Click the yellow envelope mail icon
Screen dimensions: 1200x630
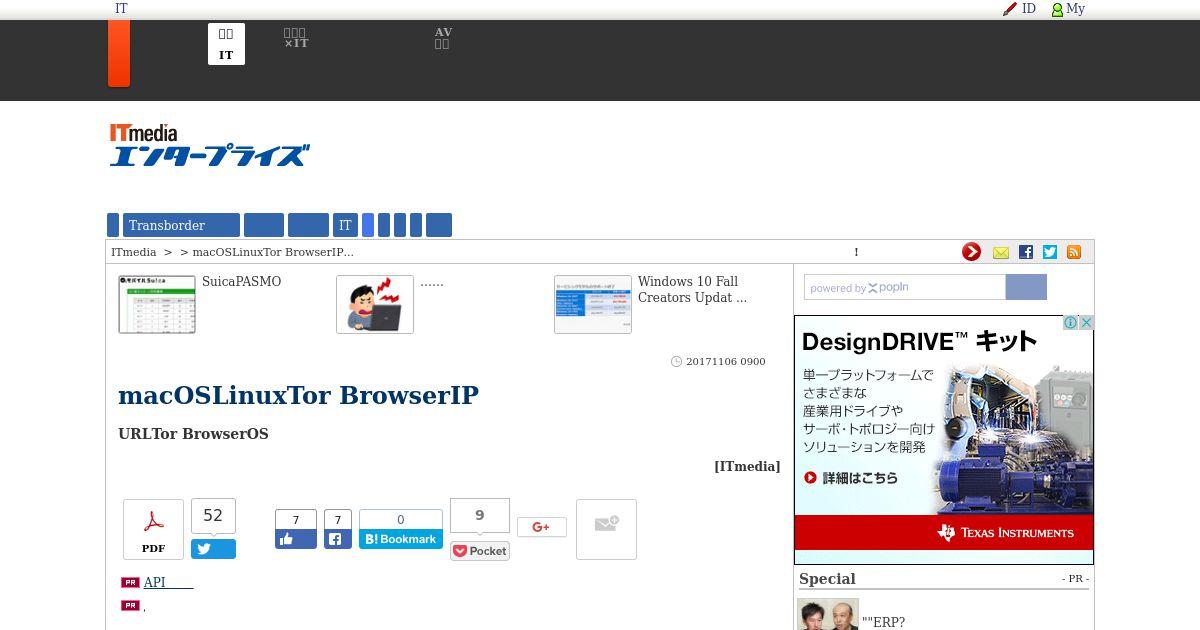pyautogui.click(x=1001, y=253)
